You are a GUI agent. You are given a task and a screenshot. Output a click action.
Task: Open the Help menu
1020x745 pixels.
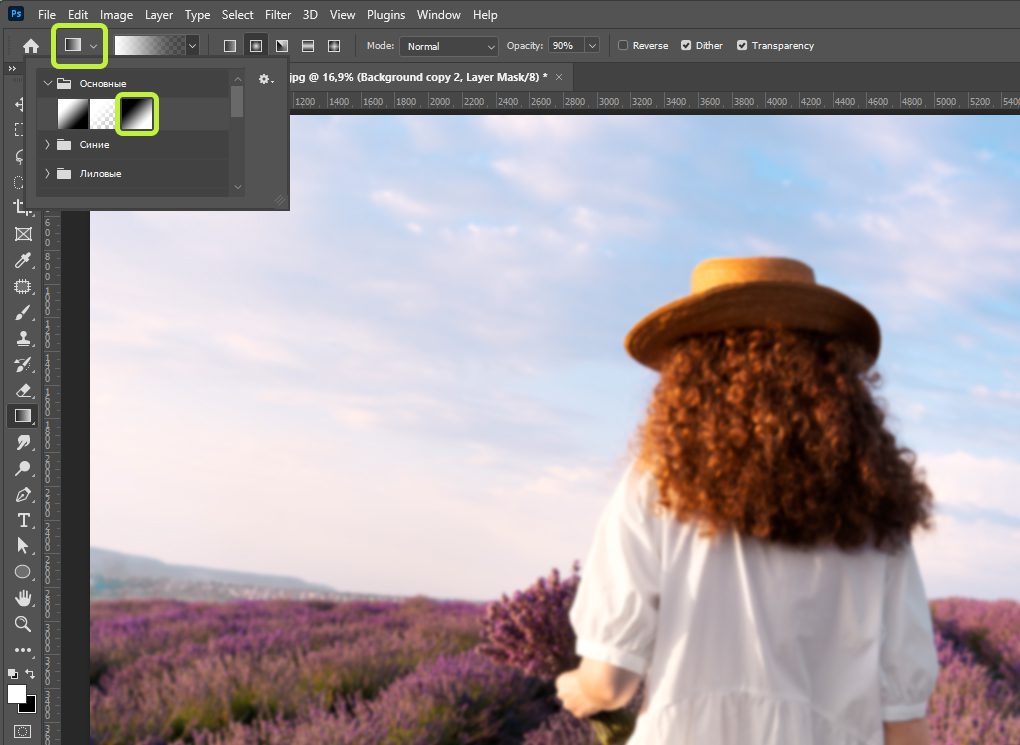[485, 14]
